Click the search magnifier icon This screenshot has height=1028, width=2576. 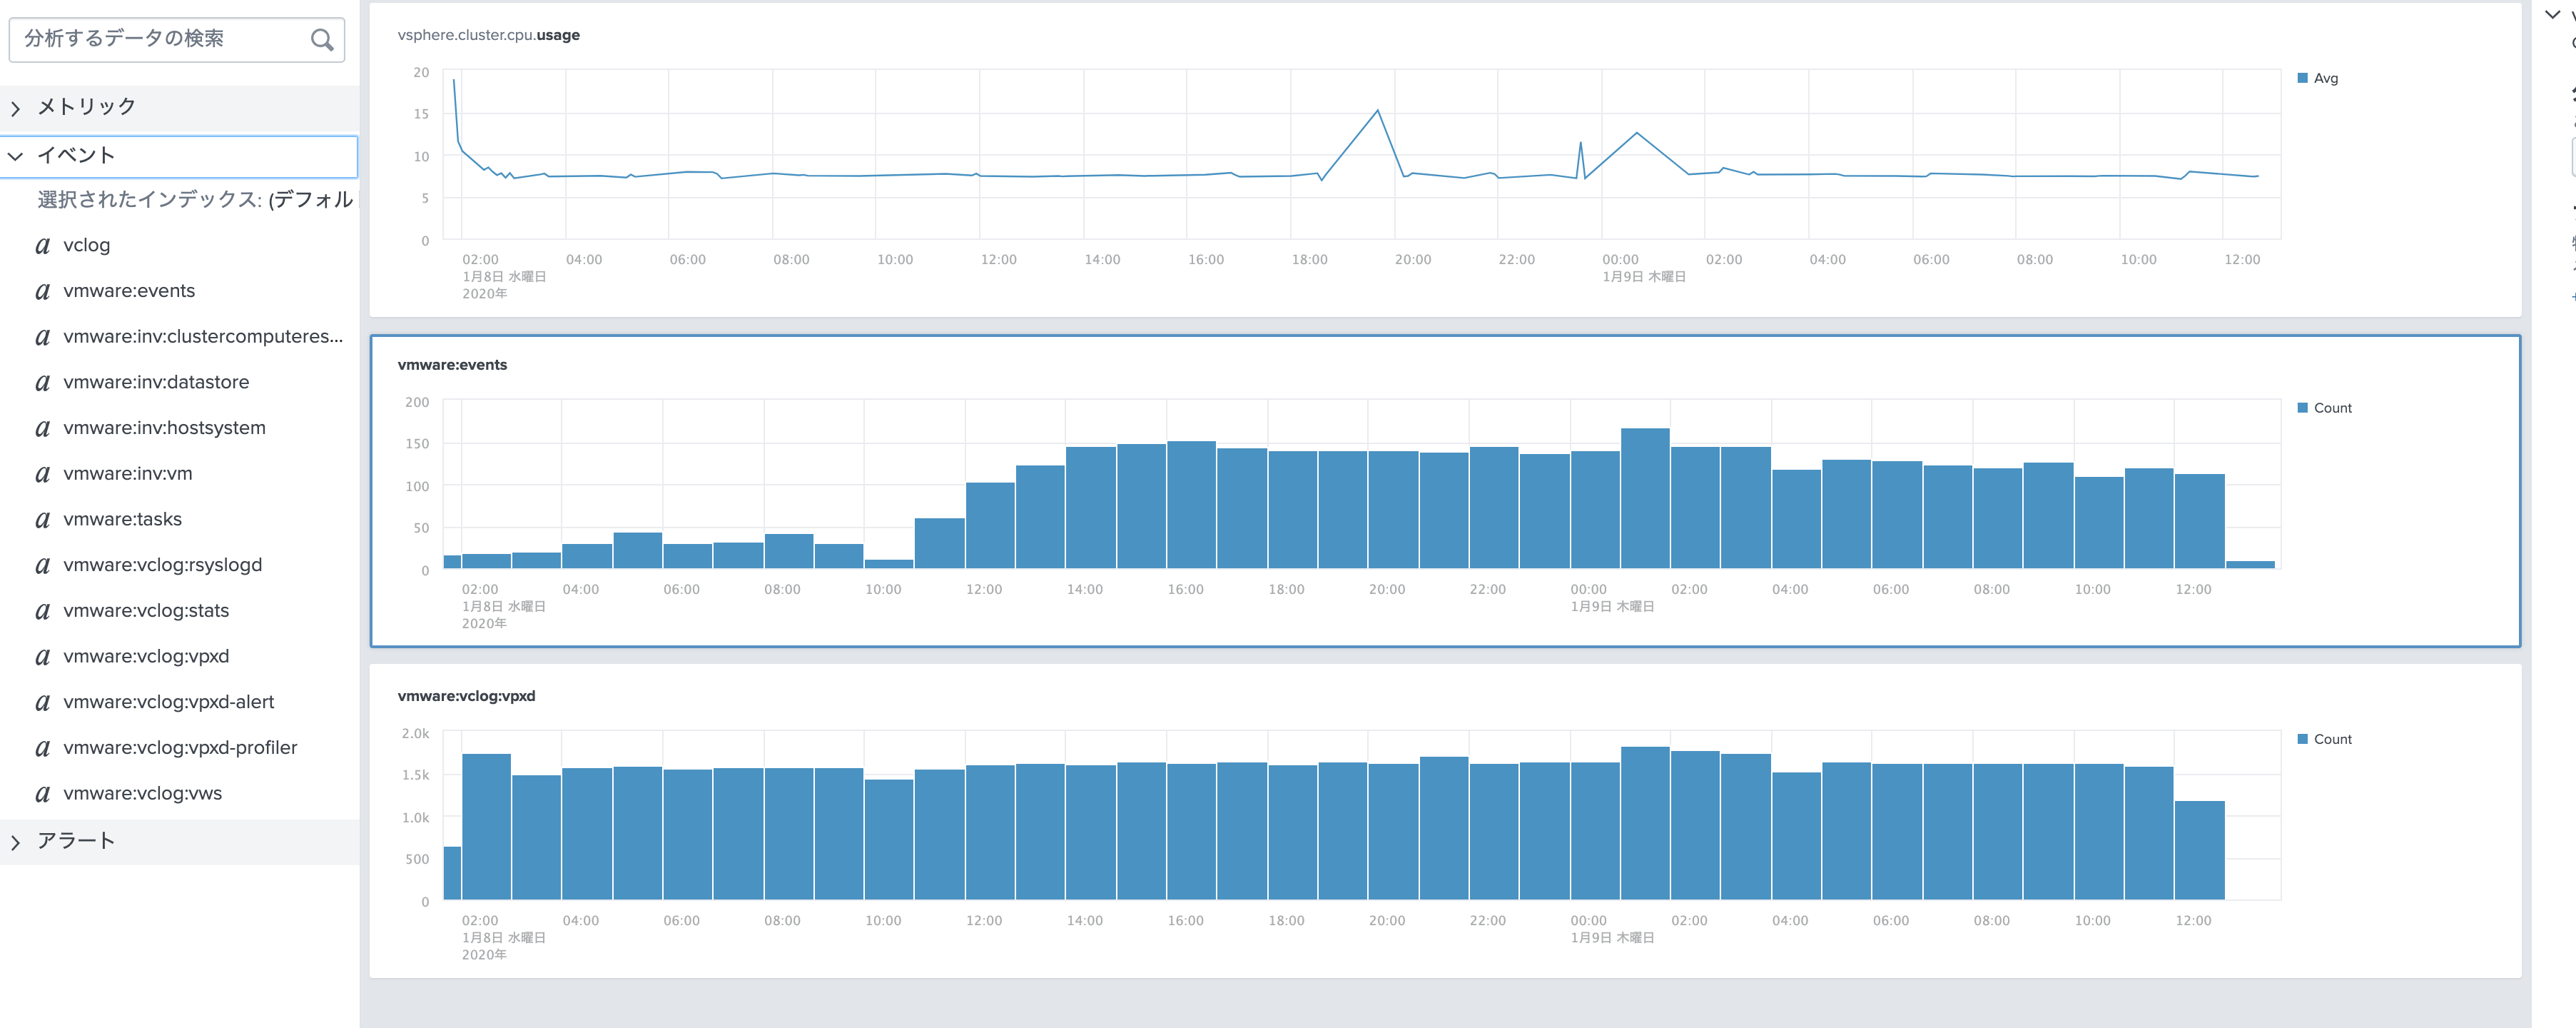pos(321,40)
